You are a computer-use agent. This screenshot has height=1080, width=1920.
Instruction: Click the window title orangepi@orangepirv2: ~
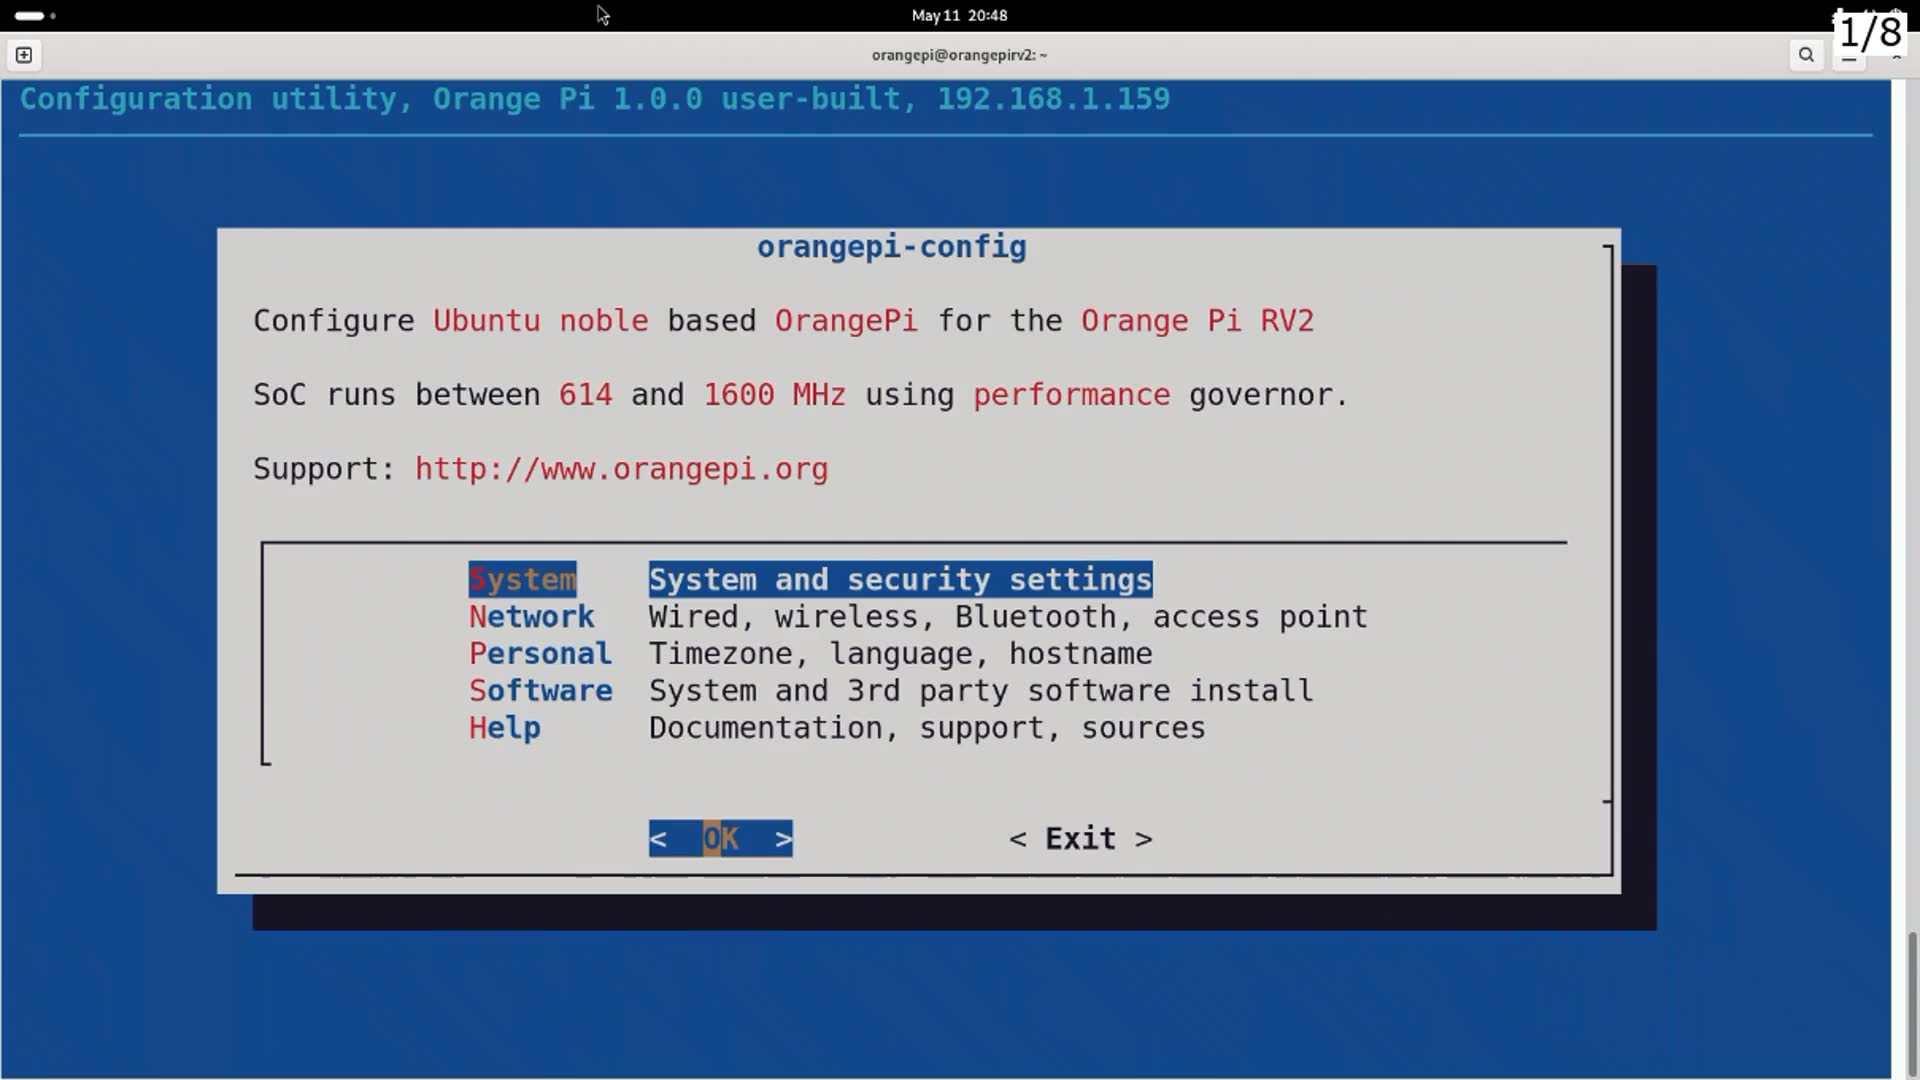point(959,55)
